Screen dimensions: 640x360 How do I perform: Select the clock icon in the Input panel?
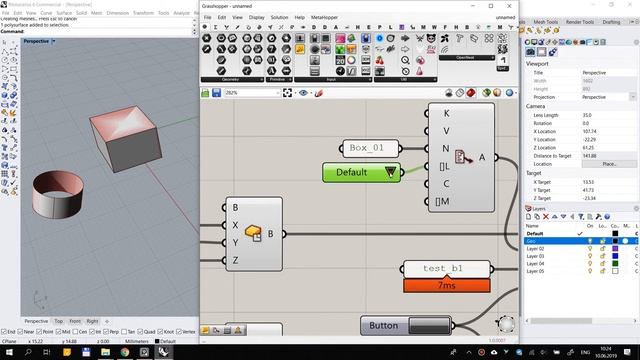[x=340, y=71]
